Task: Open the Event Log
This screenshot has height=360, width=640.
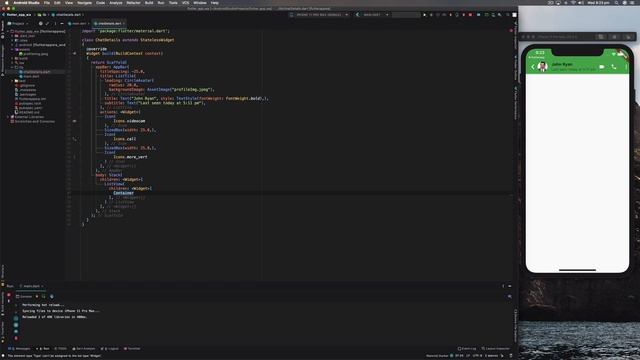Action: [467, 349]
